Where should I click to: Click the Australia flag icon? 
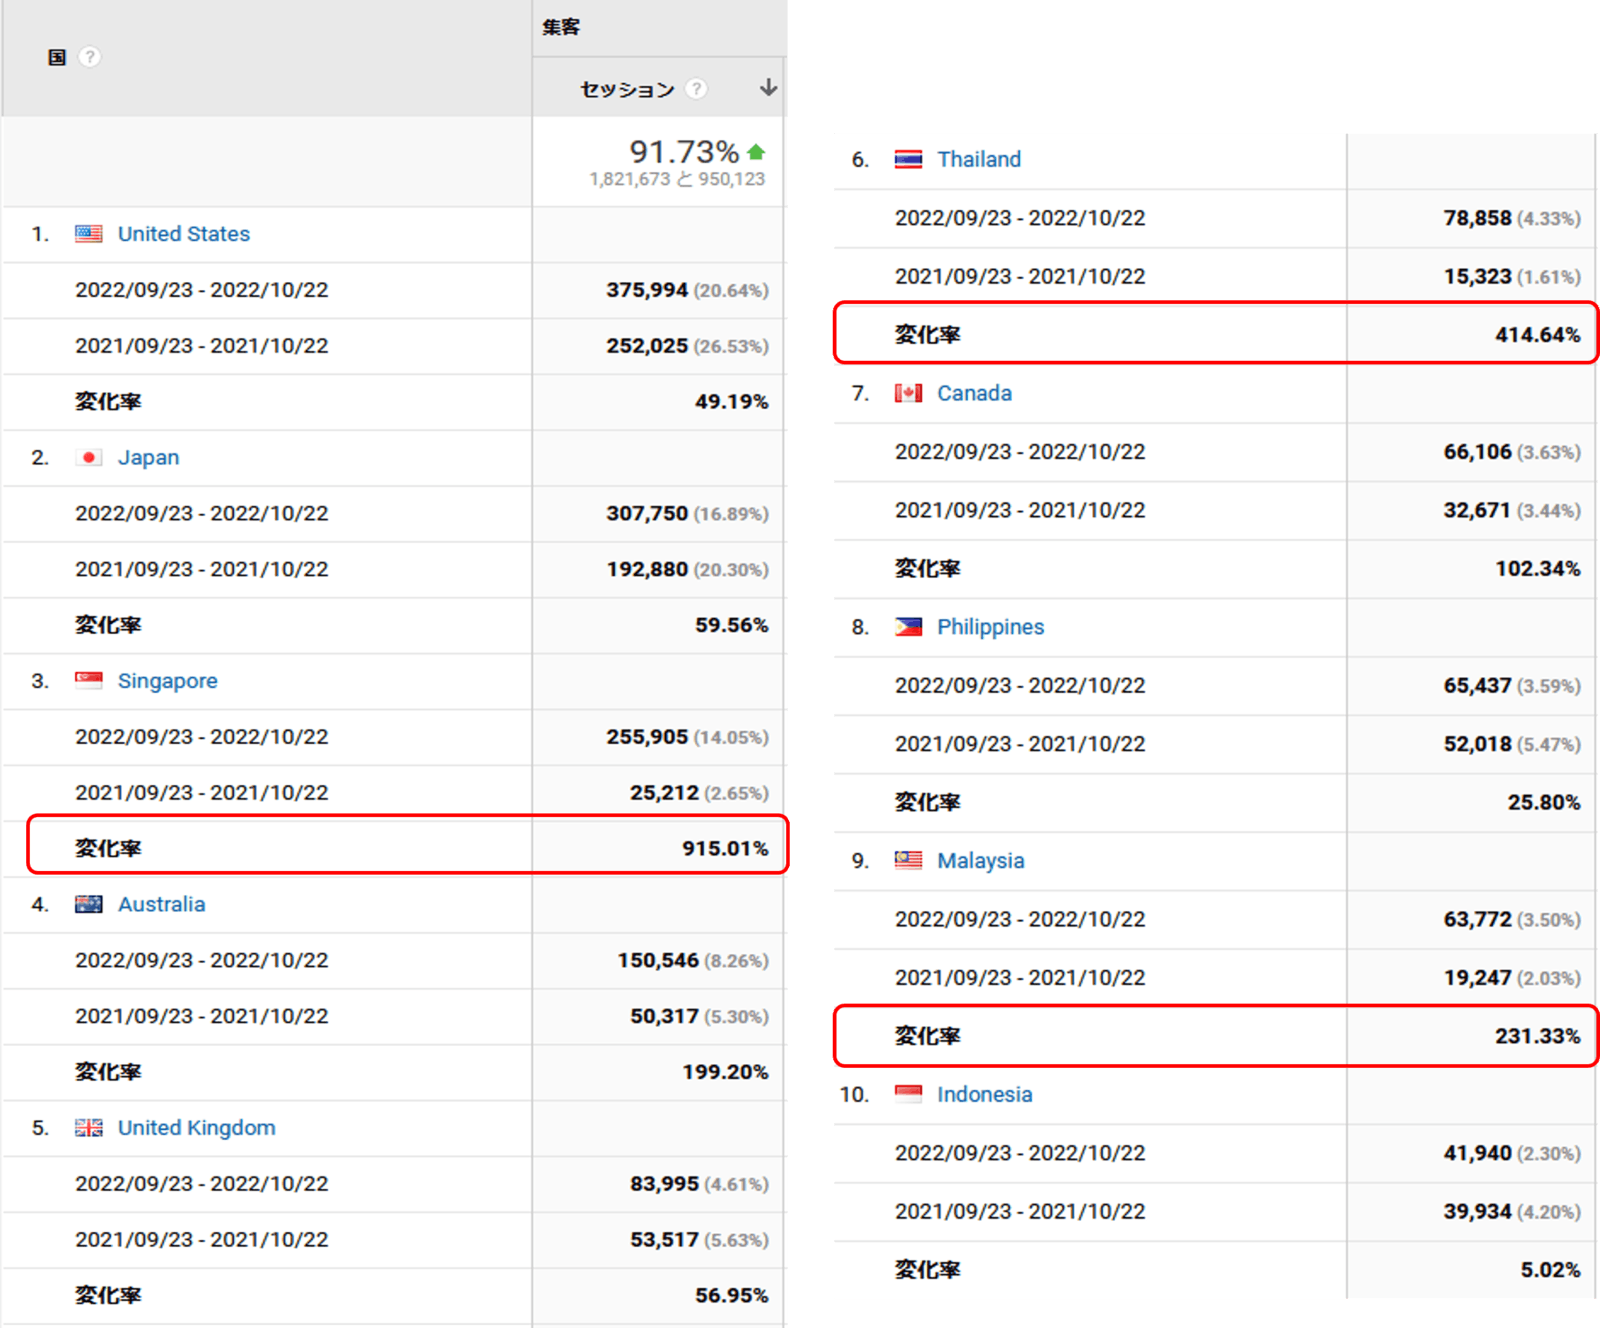[89, 904]
